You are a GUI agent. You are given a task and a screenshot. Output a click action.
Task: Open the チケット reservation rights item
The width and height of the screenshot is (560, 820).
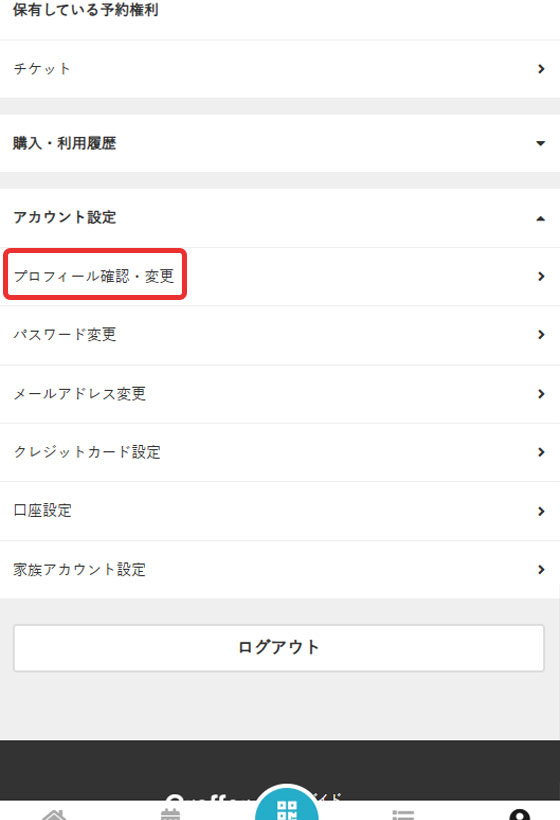pos(280,69)
